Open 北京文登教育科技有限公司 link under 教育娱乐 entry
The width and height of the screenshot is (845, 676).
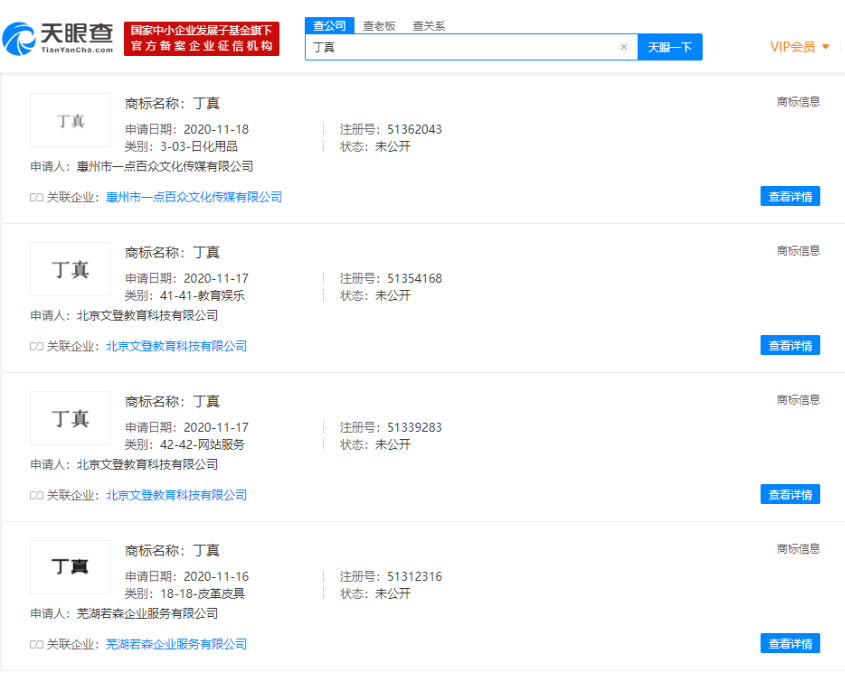pyautogui.click(x=176, y=346)
